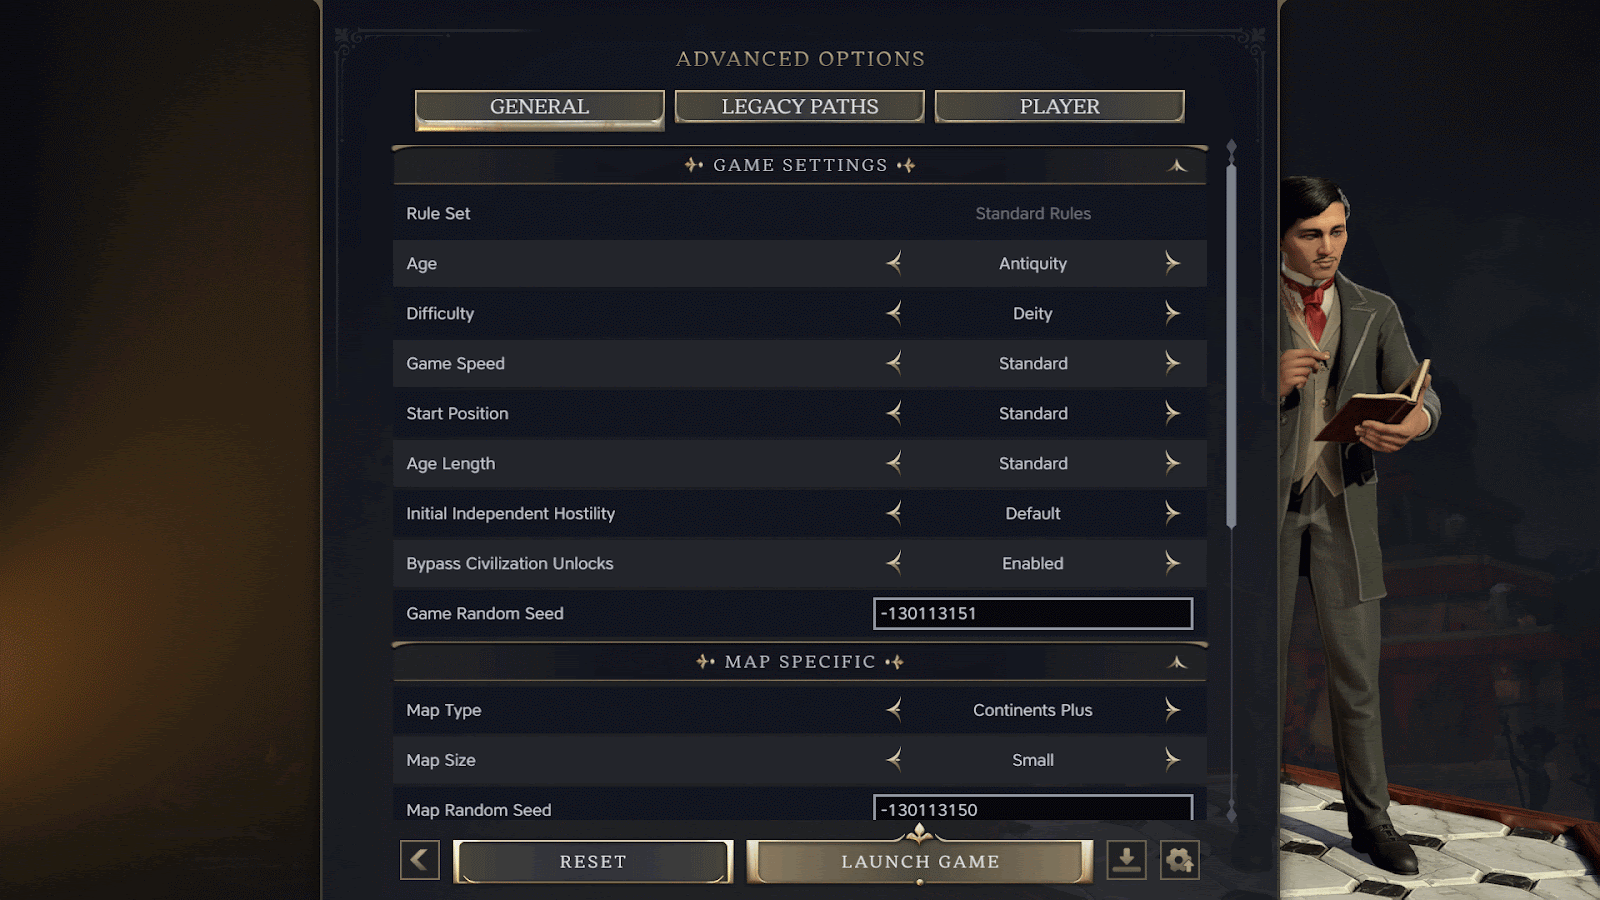Click the Game Random Seed input field

pos(1033,613)
